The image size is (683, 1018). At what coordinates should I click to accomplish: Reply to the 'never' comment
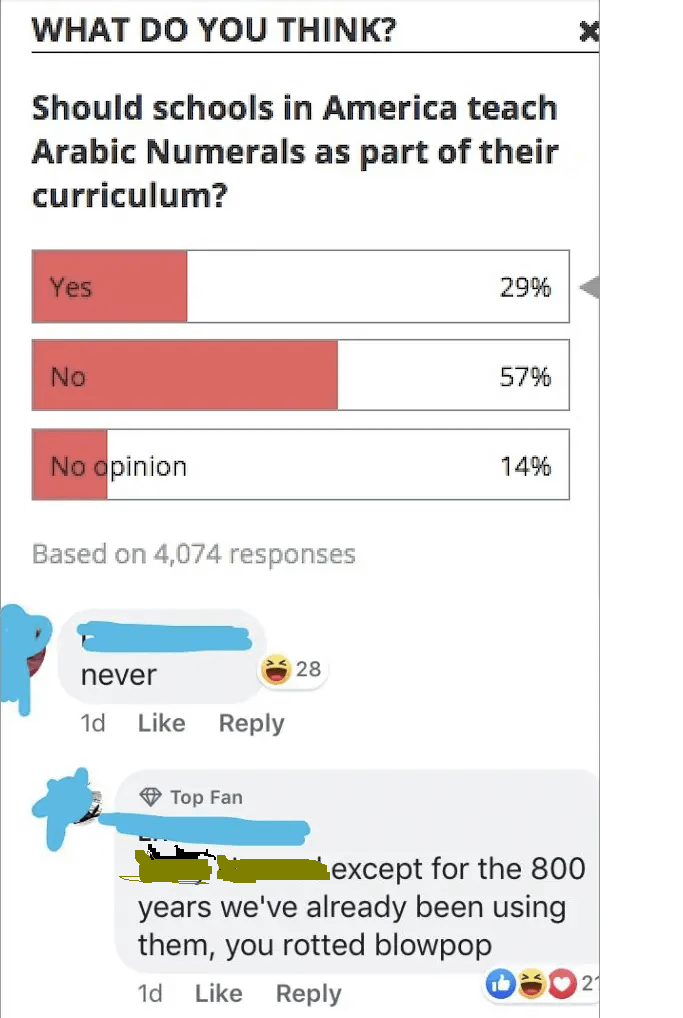tap(251, 723)
